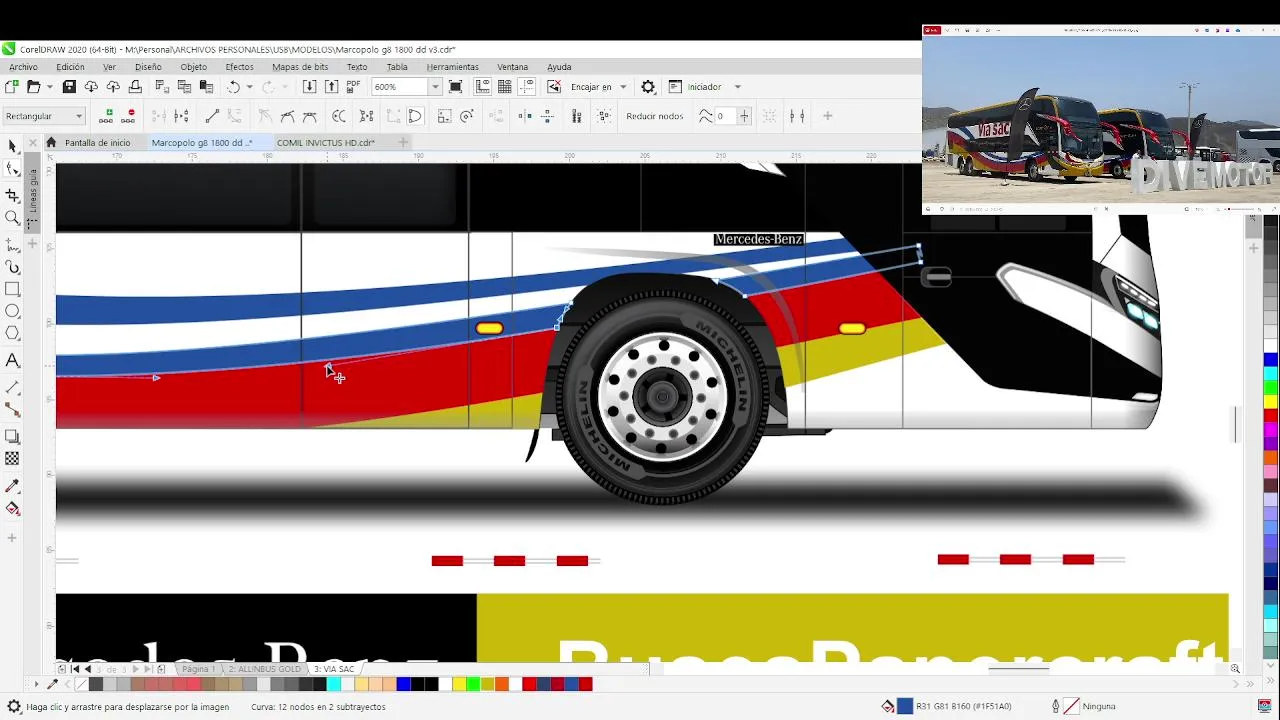Select the Transparency tool in toolbox
Screen dimensions: 1280x720
click(x=12, y=459)
